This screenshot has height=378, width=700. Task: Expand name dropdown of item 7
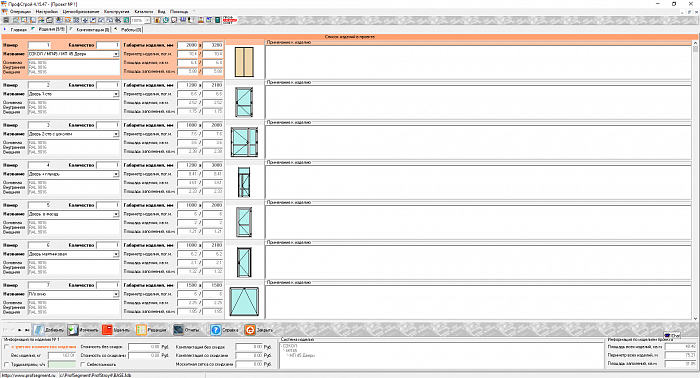point(116,294)
